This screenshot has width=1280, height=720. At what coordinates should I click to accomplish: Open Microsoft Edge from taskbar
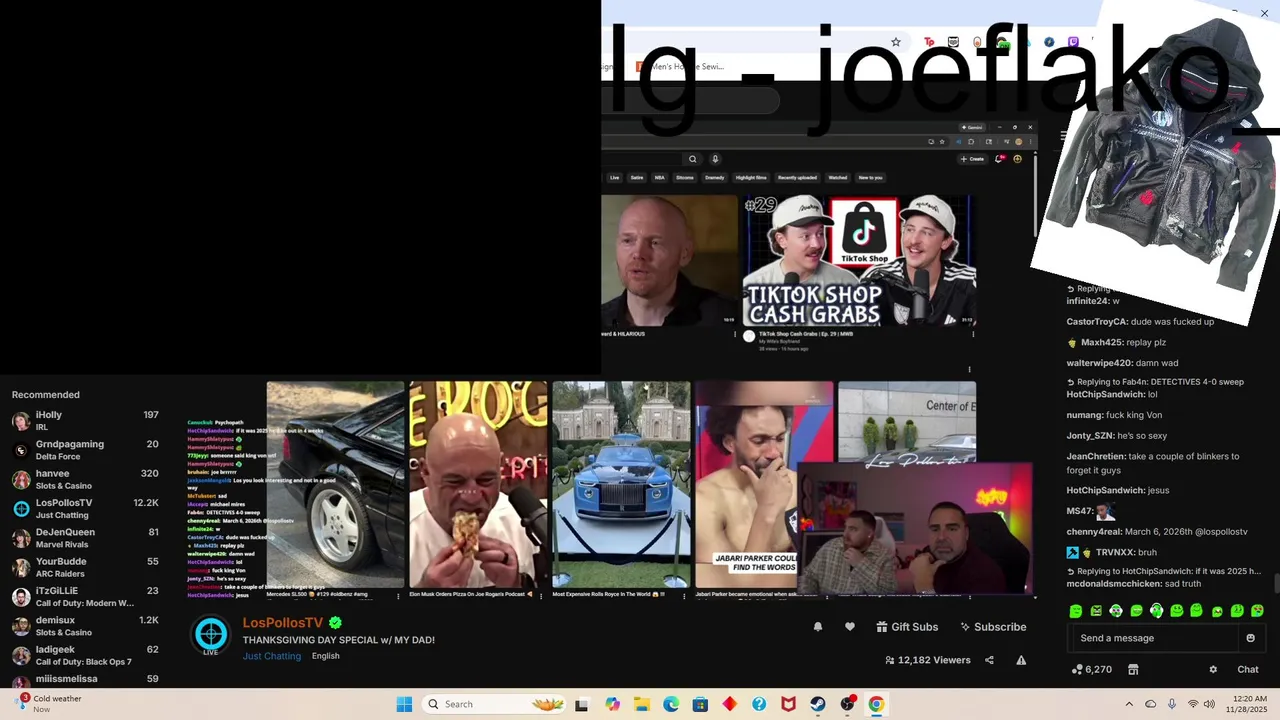[x=671, y=704]
